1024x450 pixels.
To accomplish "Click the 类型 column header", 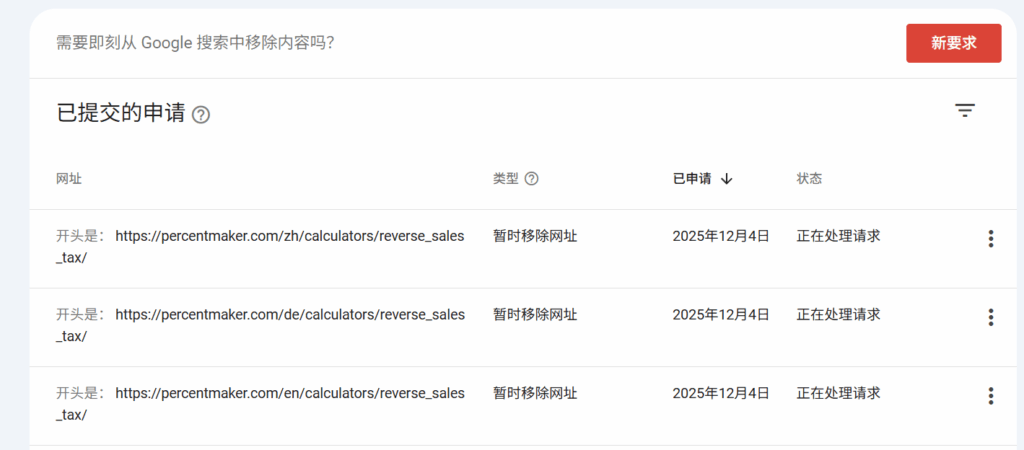I will pos(506,179).
